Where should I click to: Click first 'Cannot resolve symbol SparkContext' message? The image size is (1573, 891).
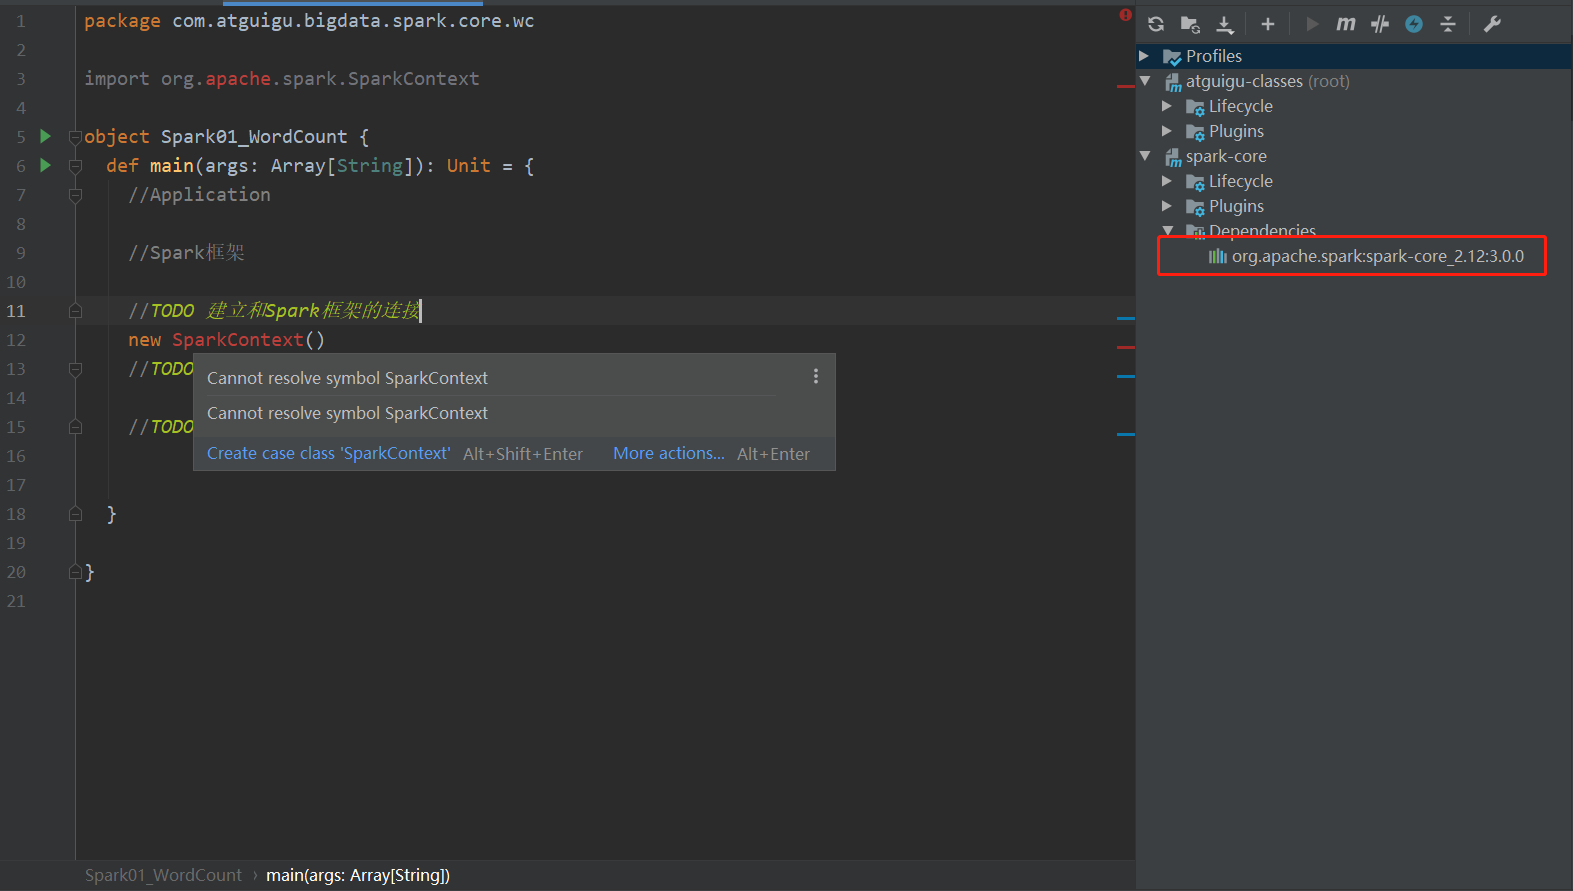[347, 378]
